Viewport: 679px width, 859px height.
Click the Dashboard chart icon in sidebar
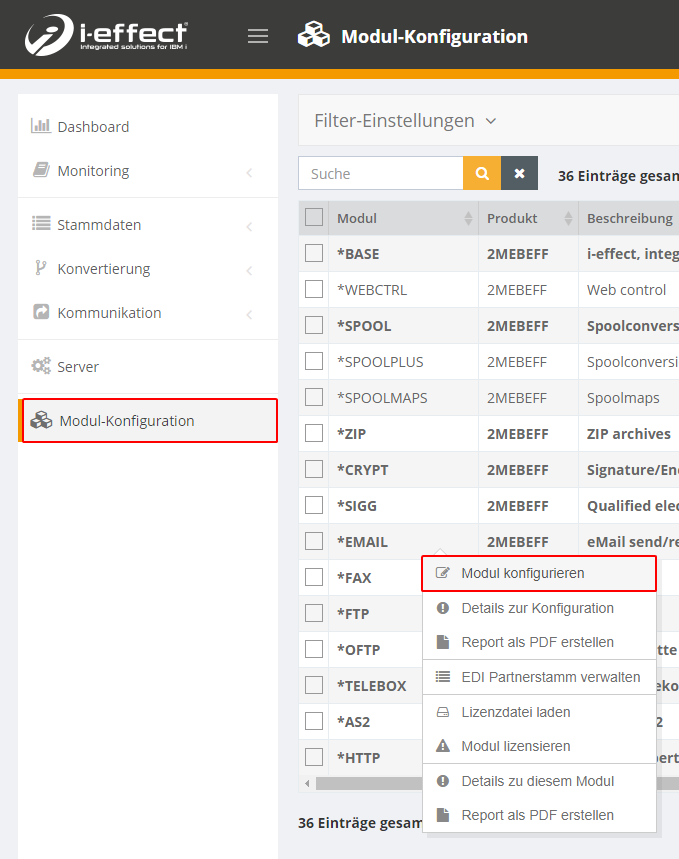41,126
